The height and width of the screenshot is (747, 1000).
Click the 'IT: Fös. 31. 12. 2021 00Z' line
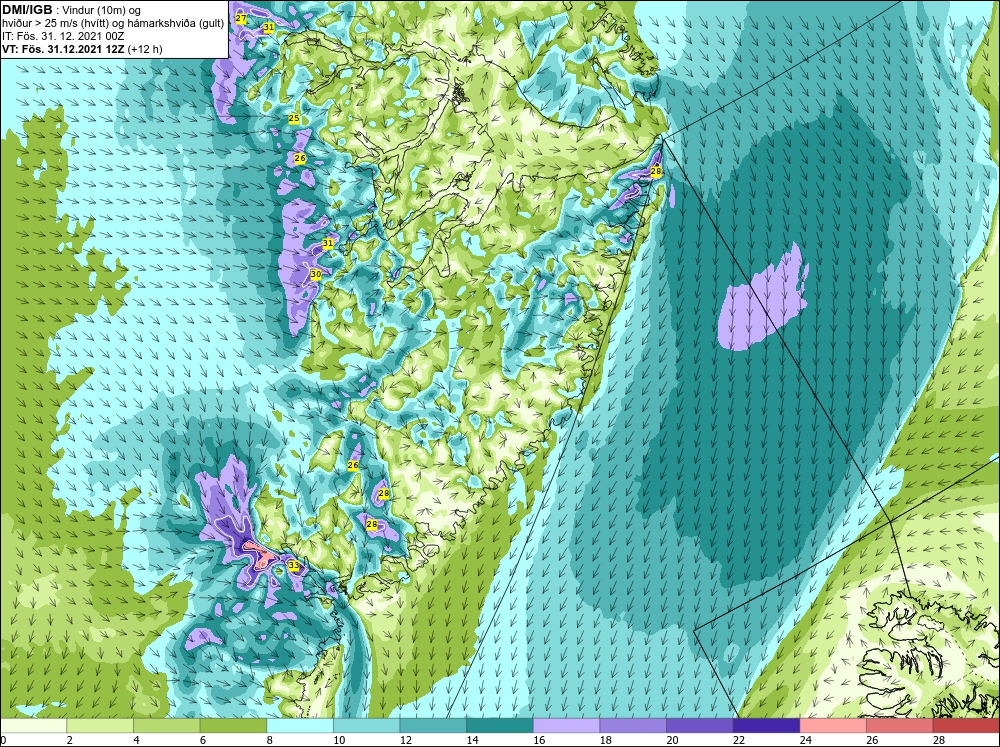63,36
